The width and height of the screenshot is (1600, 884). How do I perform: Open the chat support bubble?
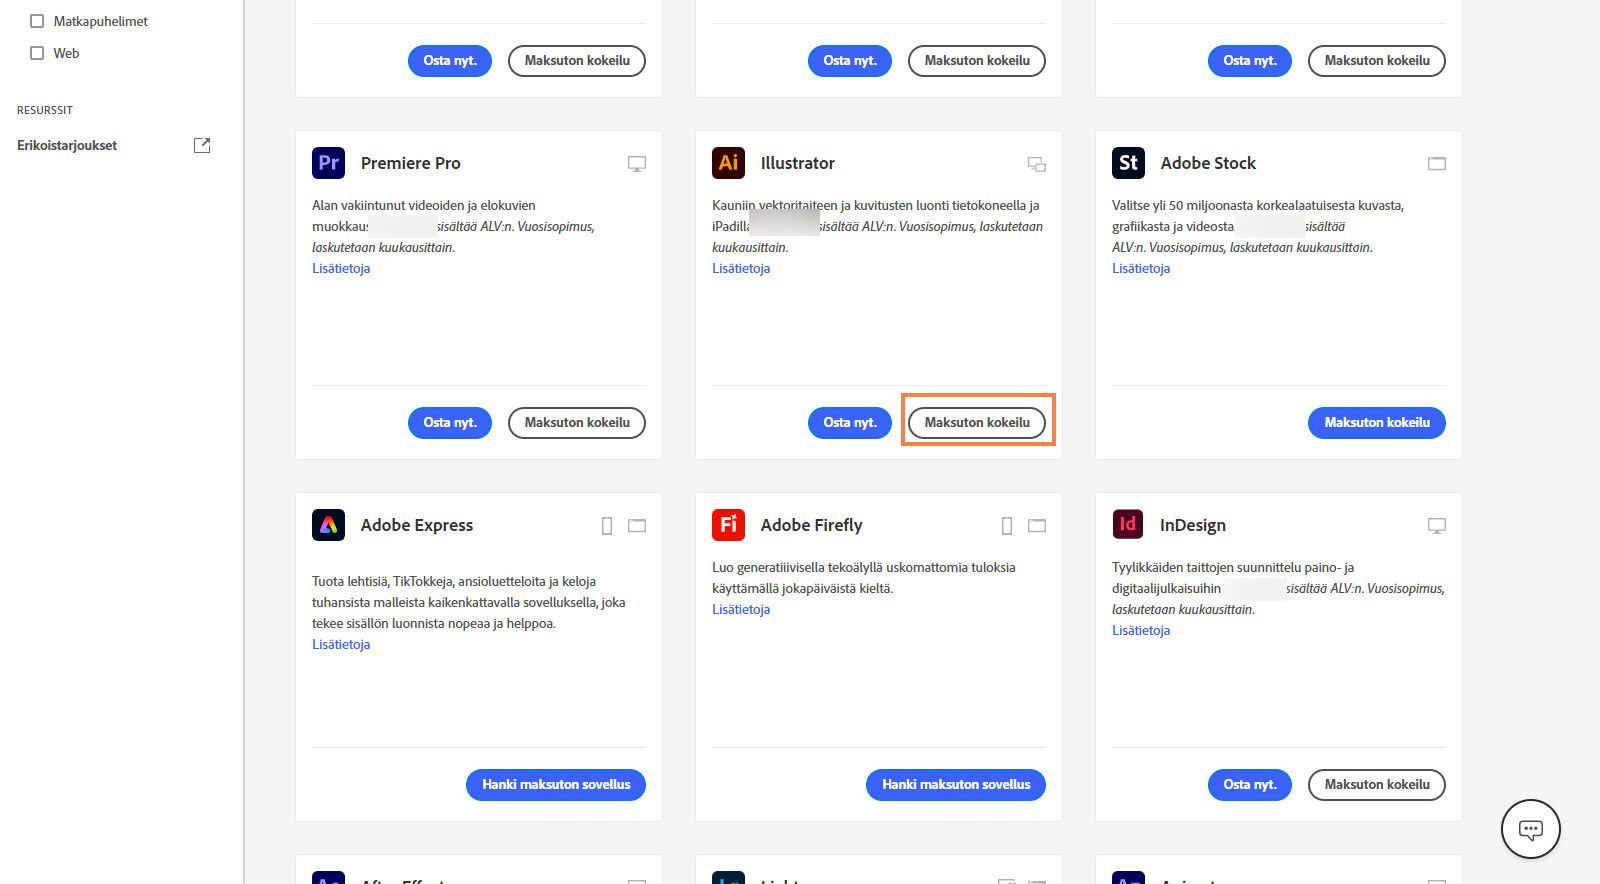tap(1530, 829)
